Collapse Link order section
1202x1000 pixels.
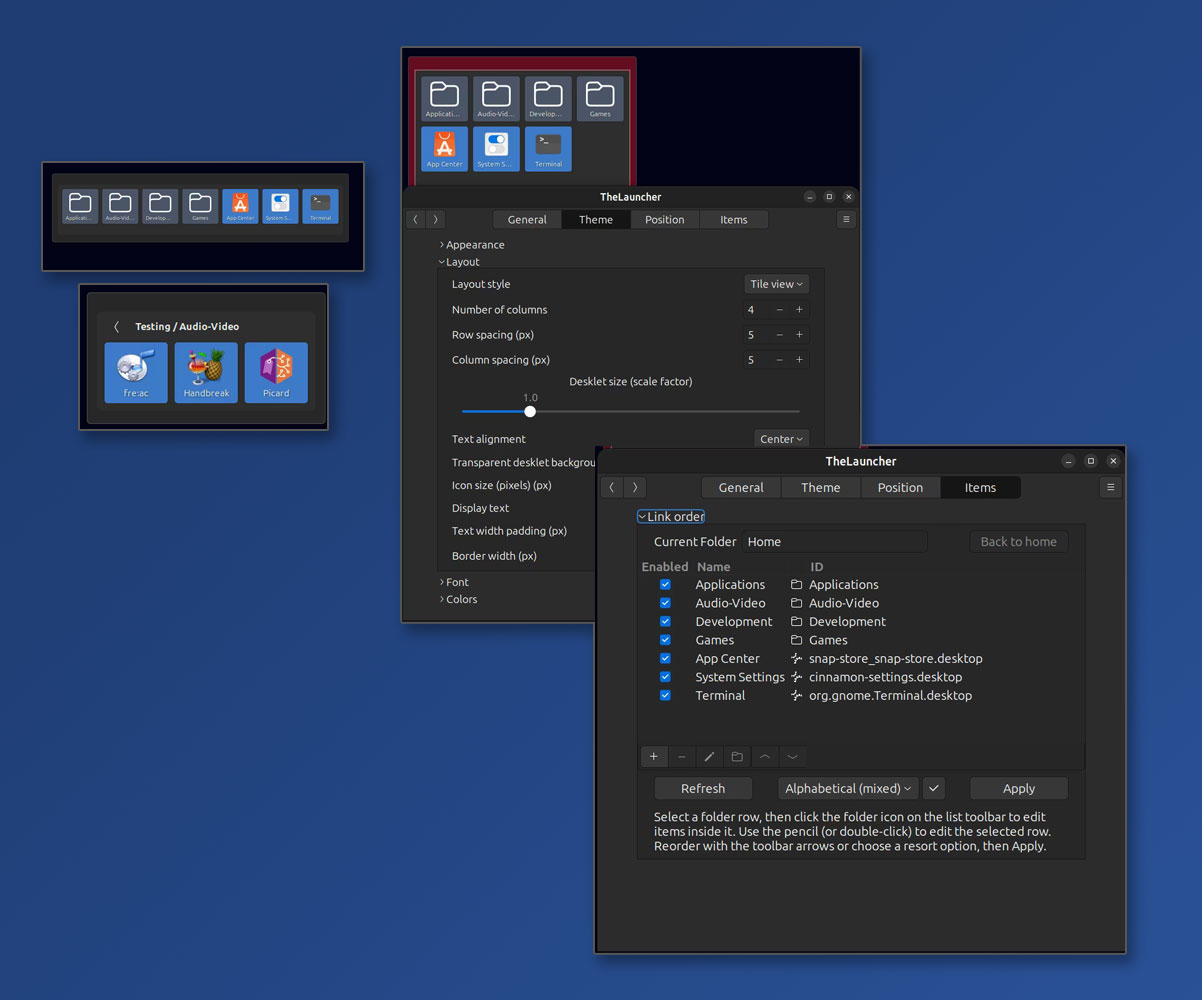point(671,517)
